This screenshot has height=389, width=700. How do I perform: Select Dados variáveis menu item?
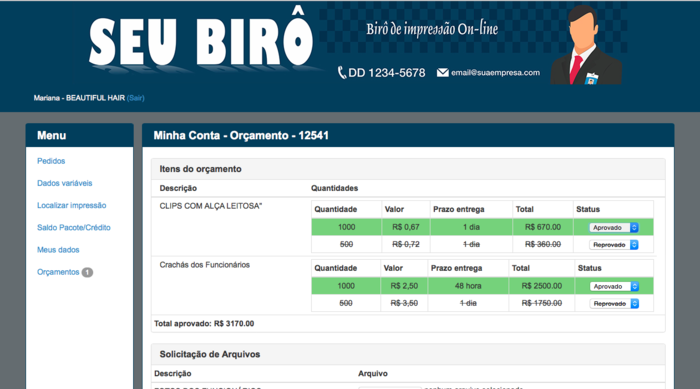pos(64,183)
